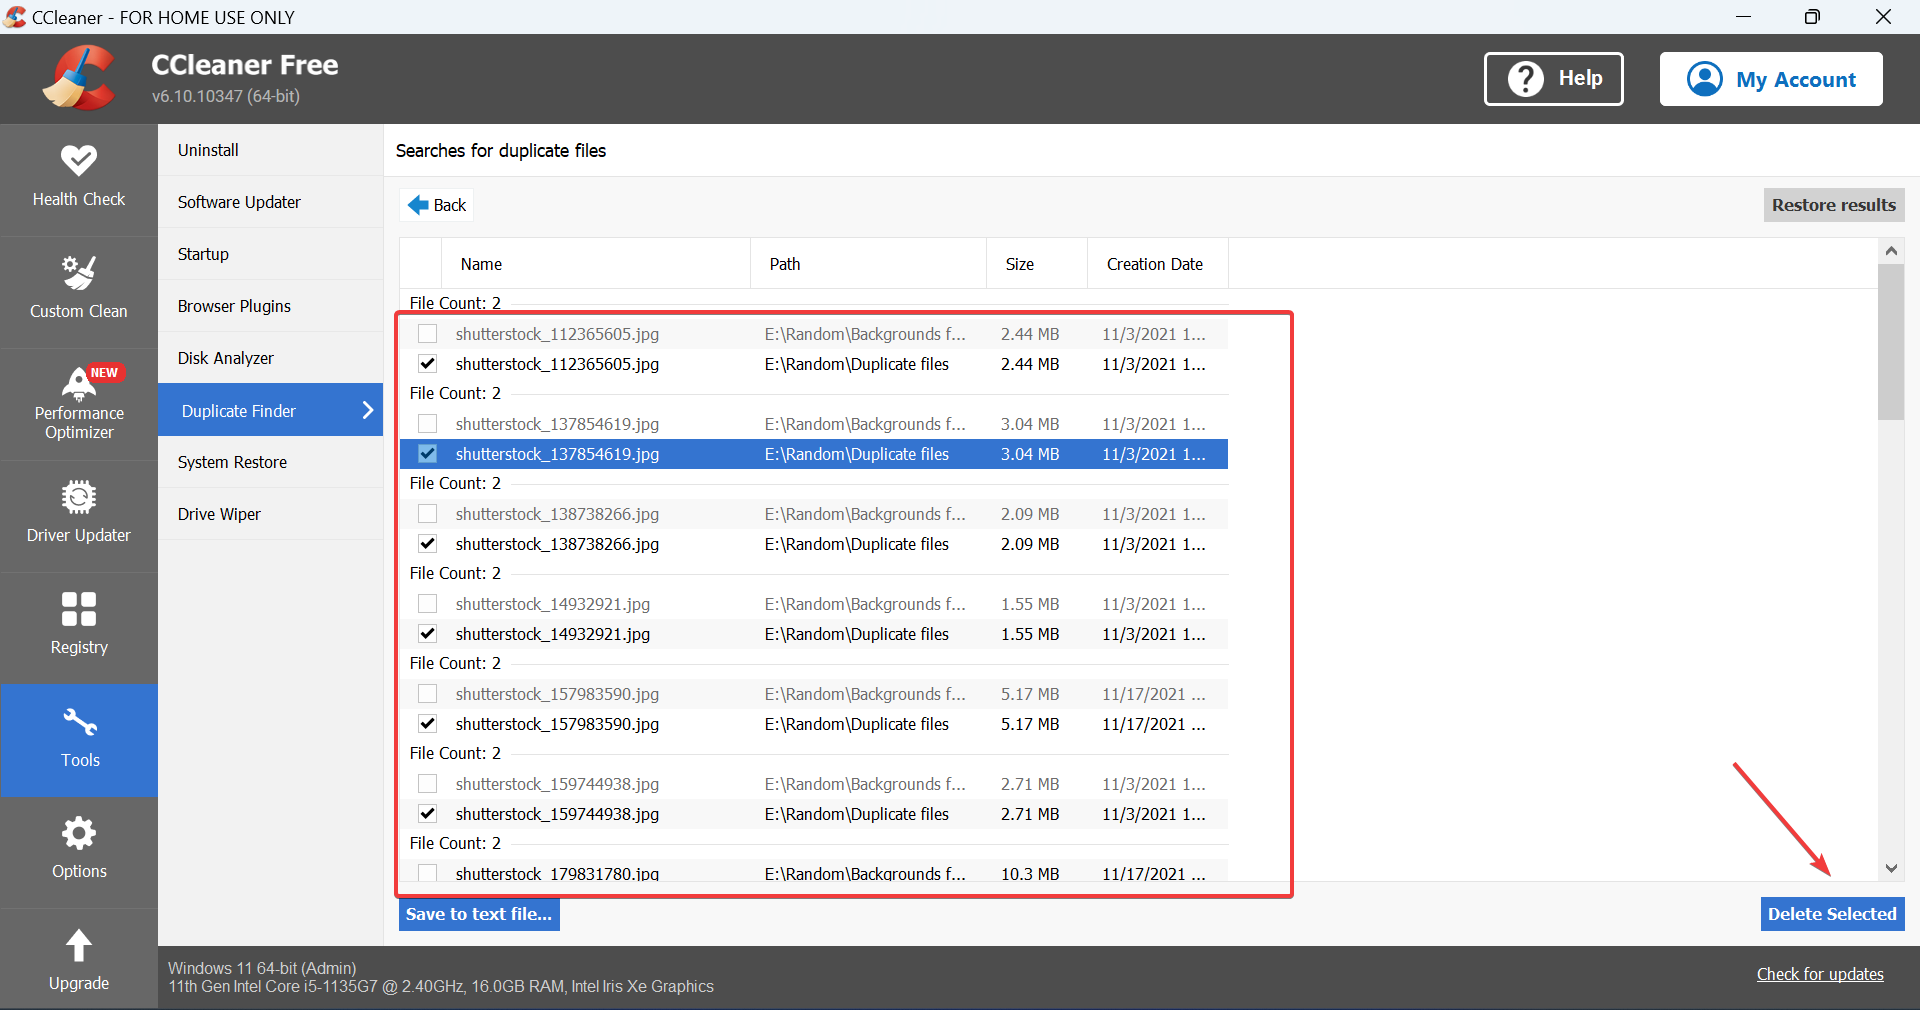Uncheck shutterstock_159744938.jpg in Duplicate files
Screen dimensions: 1920x1010
coord(428,814)
